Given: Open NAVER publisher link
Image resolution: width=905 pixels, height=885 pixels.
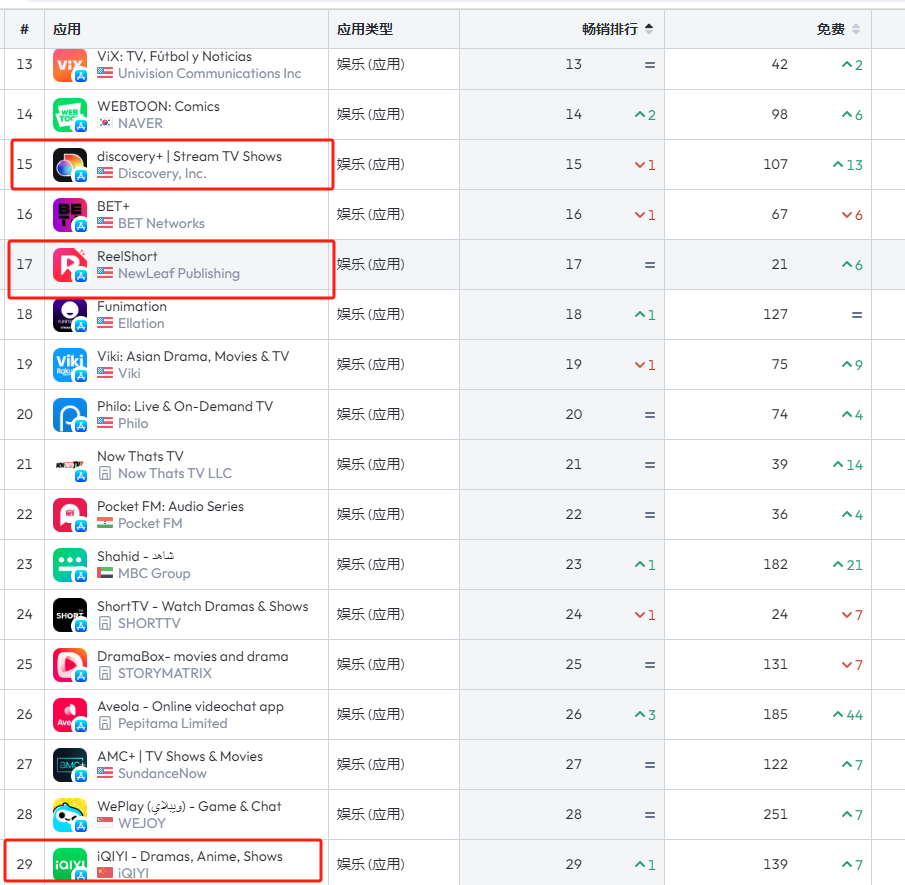Looking at the screenshot, I should pyautogui.click(x=140, y=123).
